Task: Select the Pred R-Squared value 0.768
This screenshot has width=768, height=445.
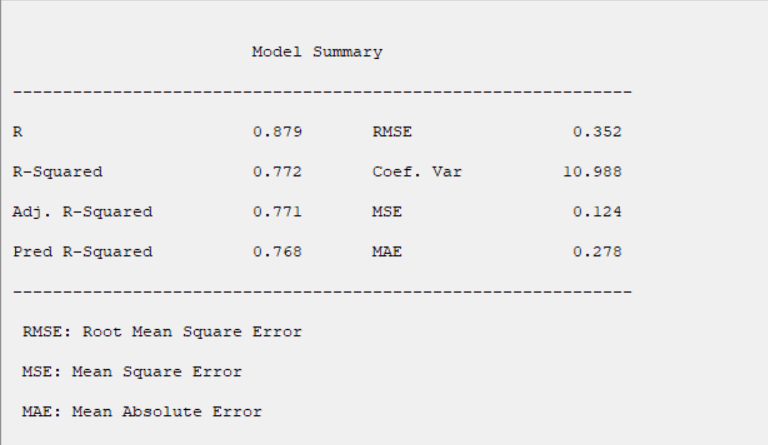Action: [x=278, y=252]
